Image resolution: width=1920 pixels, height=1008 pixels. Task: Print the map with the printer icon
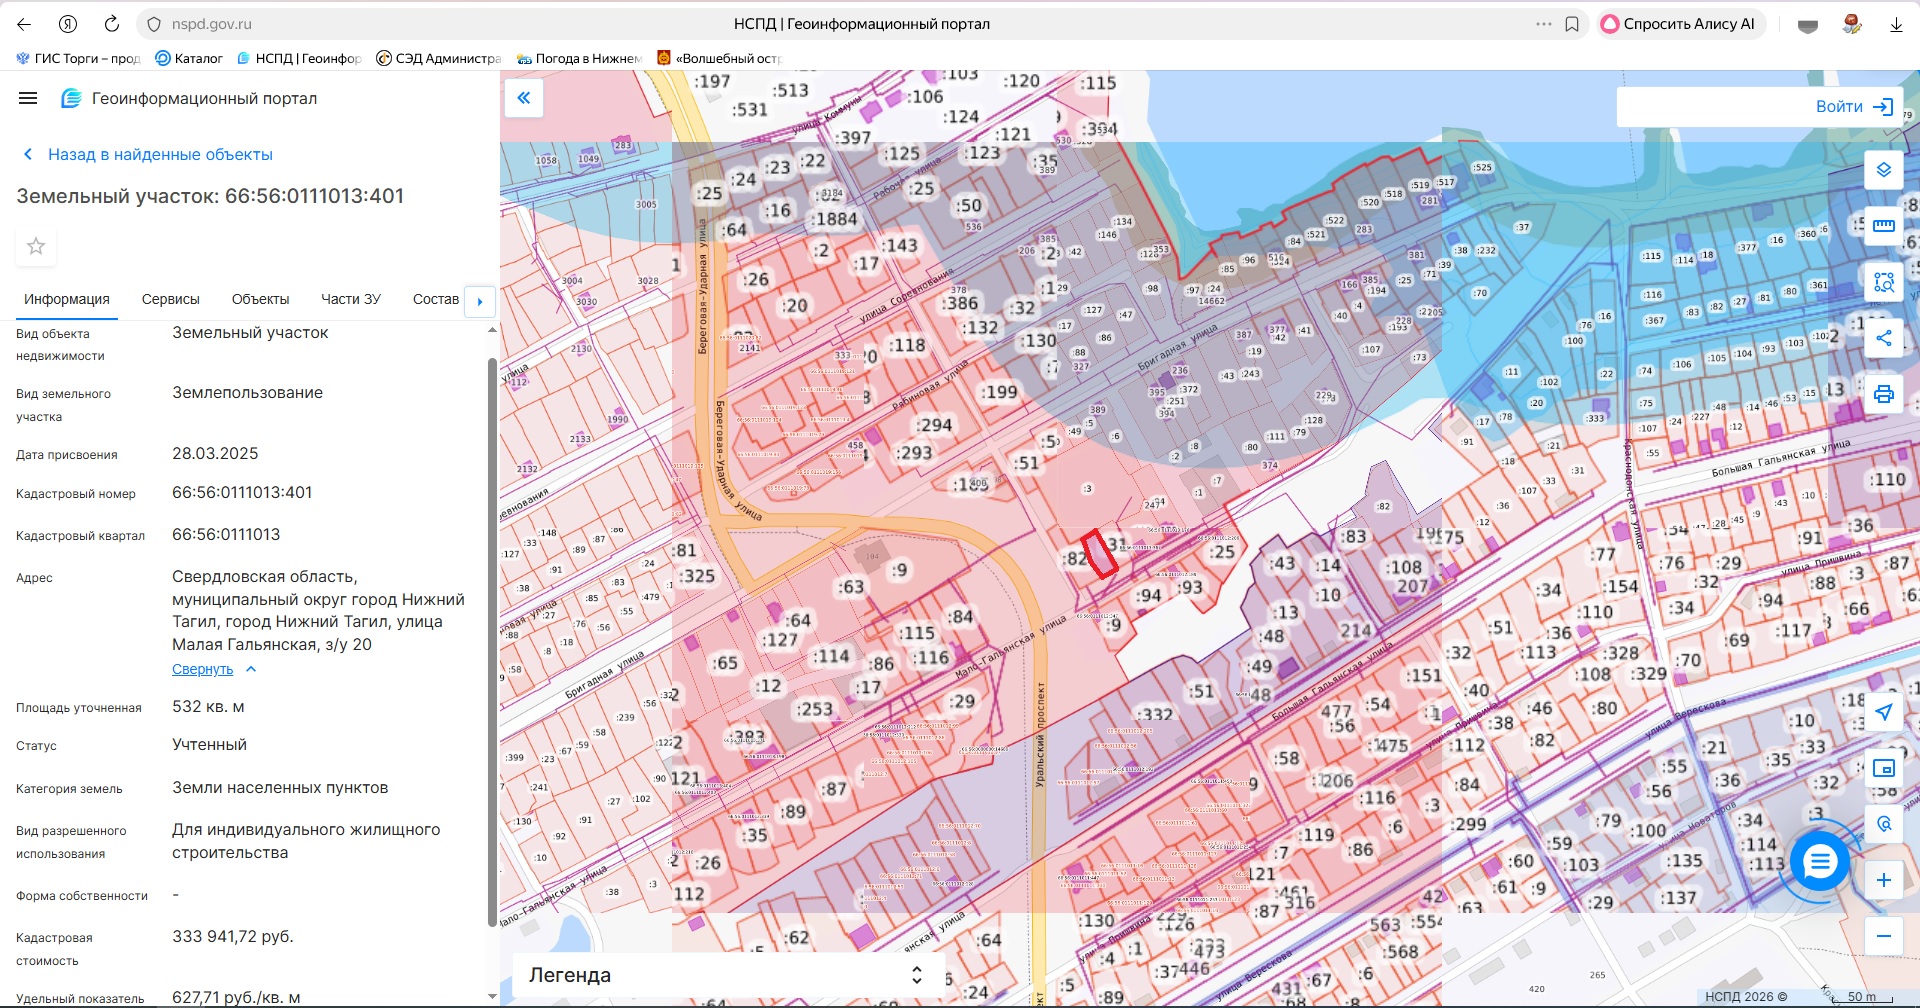1883,394
